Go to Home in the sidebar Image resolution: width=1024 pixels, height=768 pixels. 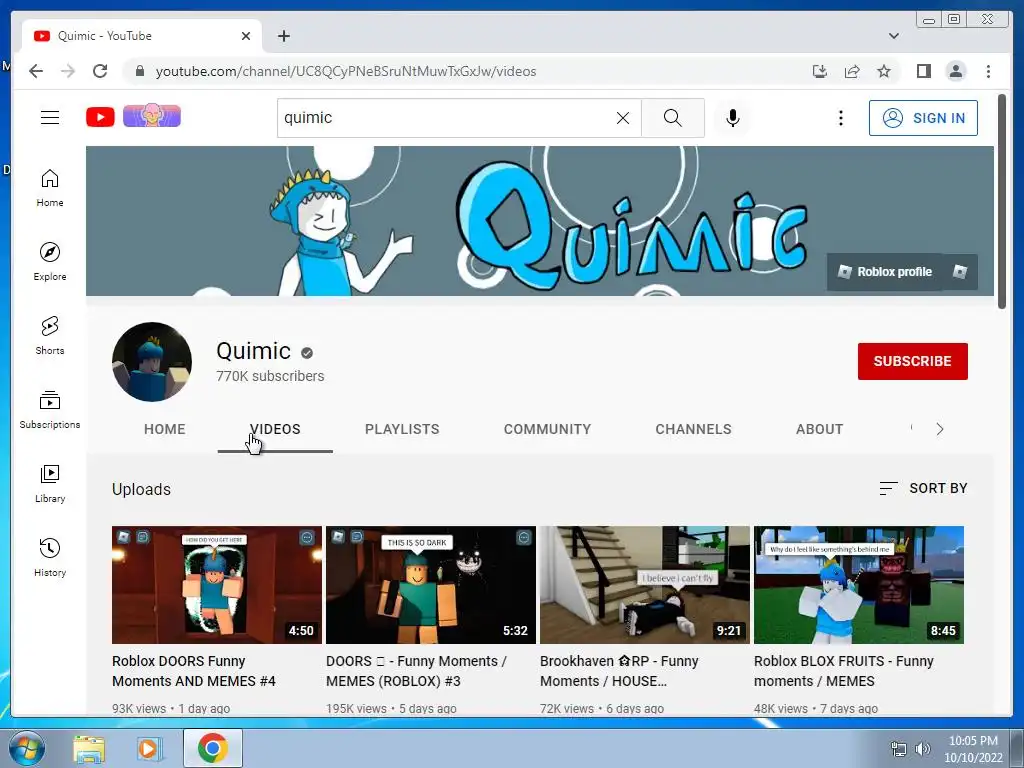click(x=50, y=188)
